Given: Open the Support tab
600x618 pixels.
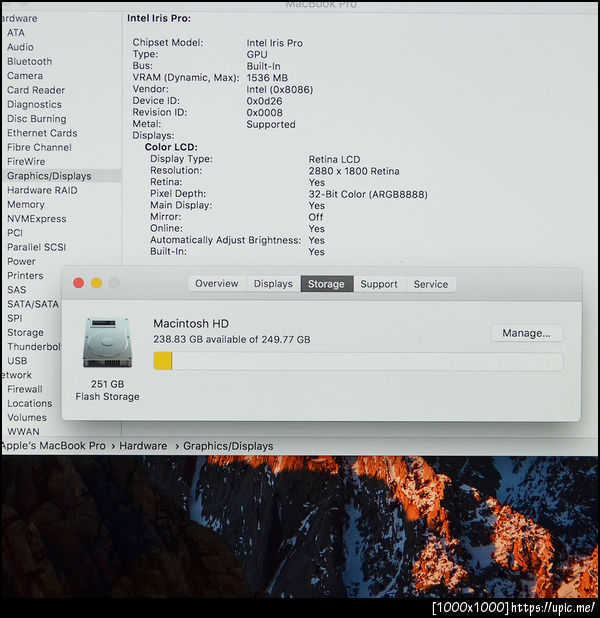Looking at the screenshot, I should pos(379,284).
